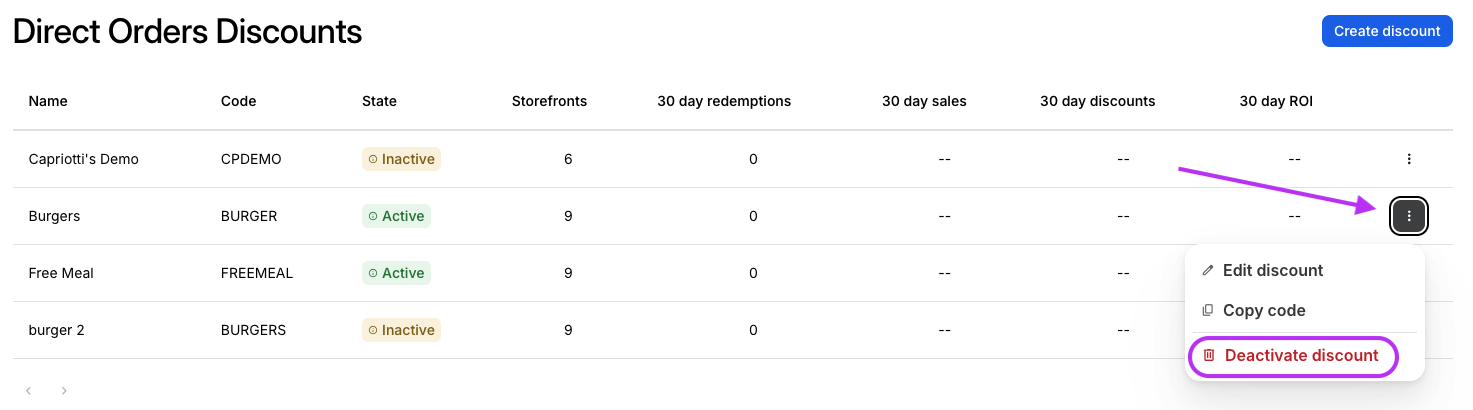1473x410 pixels.
Task: Click the Name column header
Action: tap(48, 101)
